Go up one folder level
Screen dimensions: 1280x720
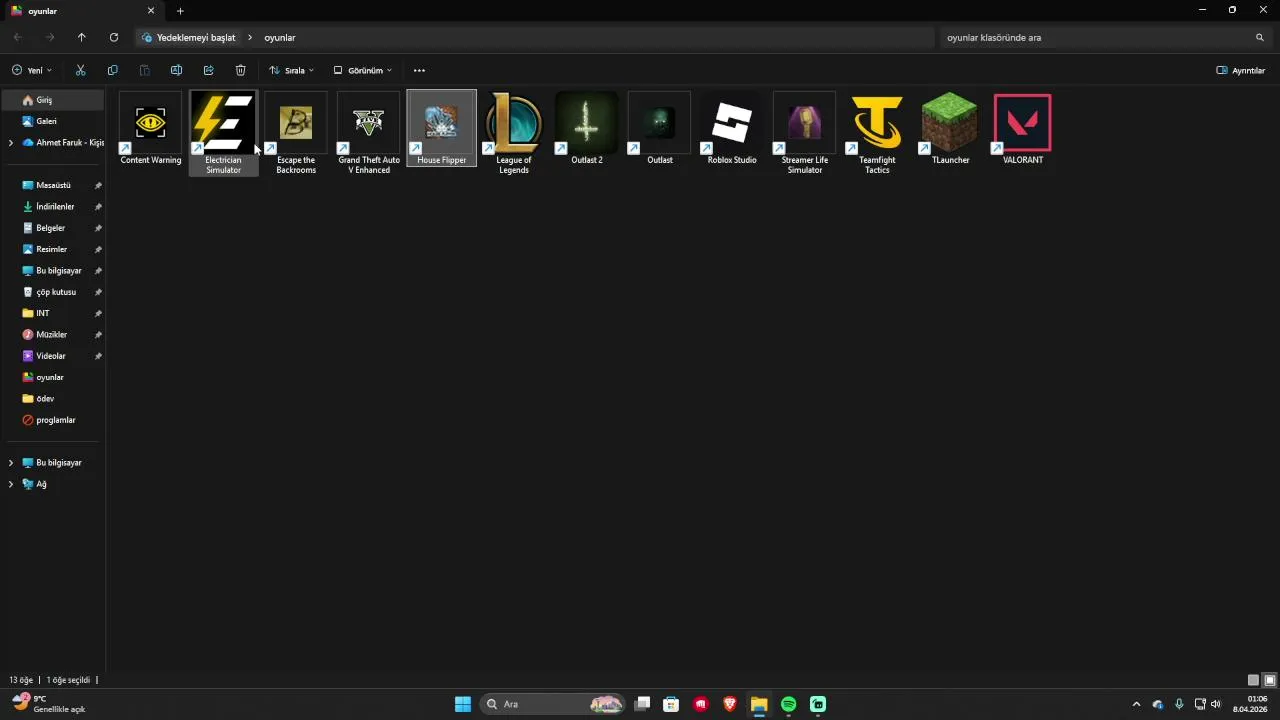click(x=81, y=37)
